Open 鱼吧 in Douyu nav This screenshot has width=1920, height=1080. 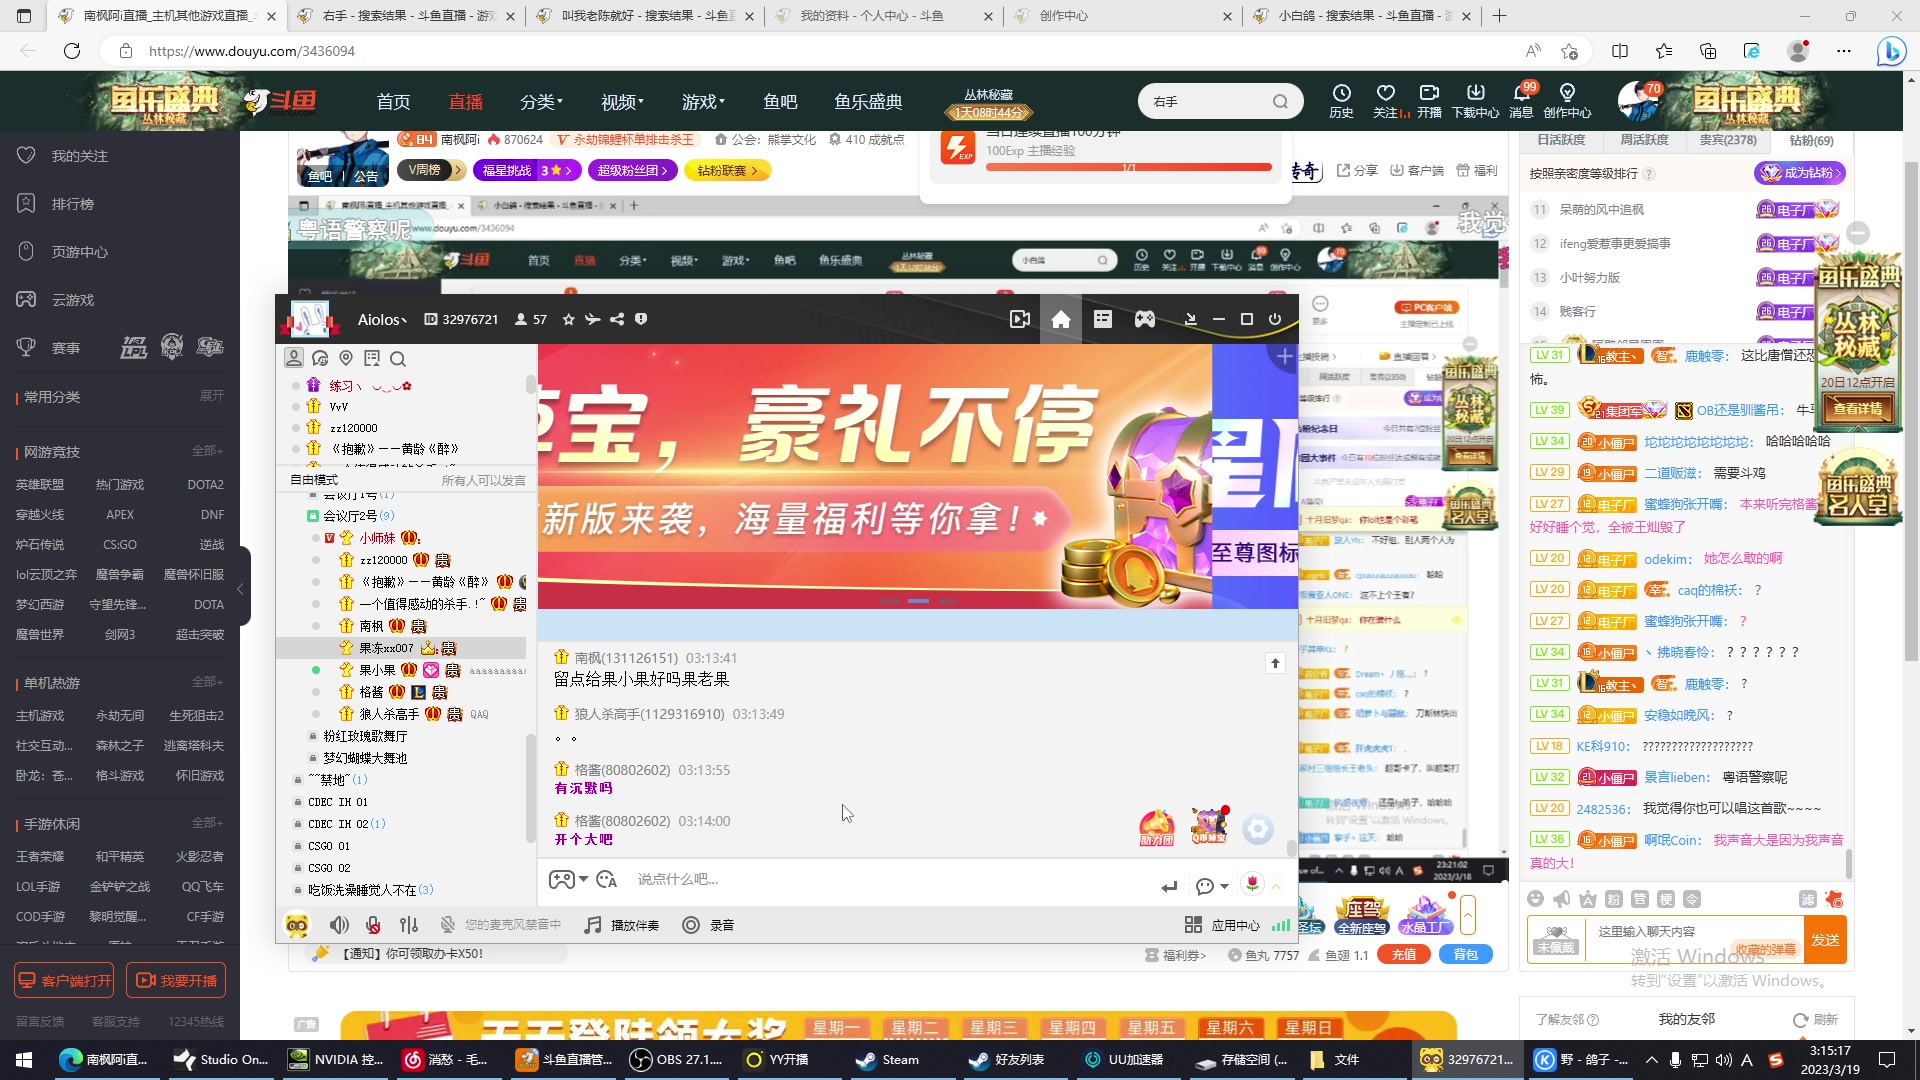[780, 102]
